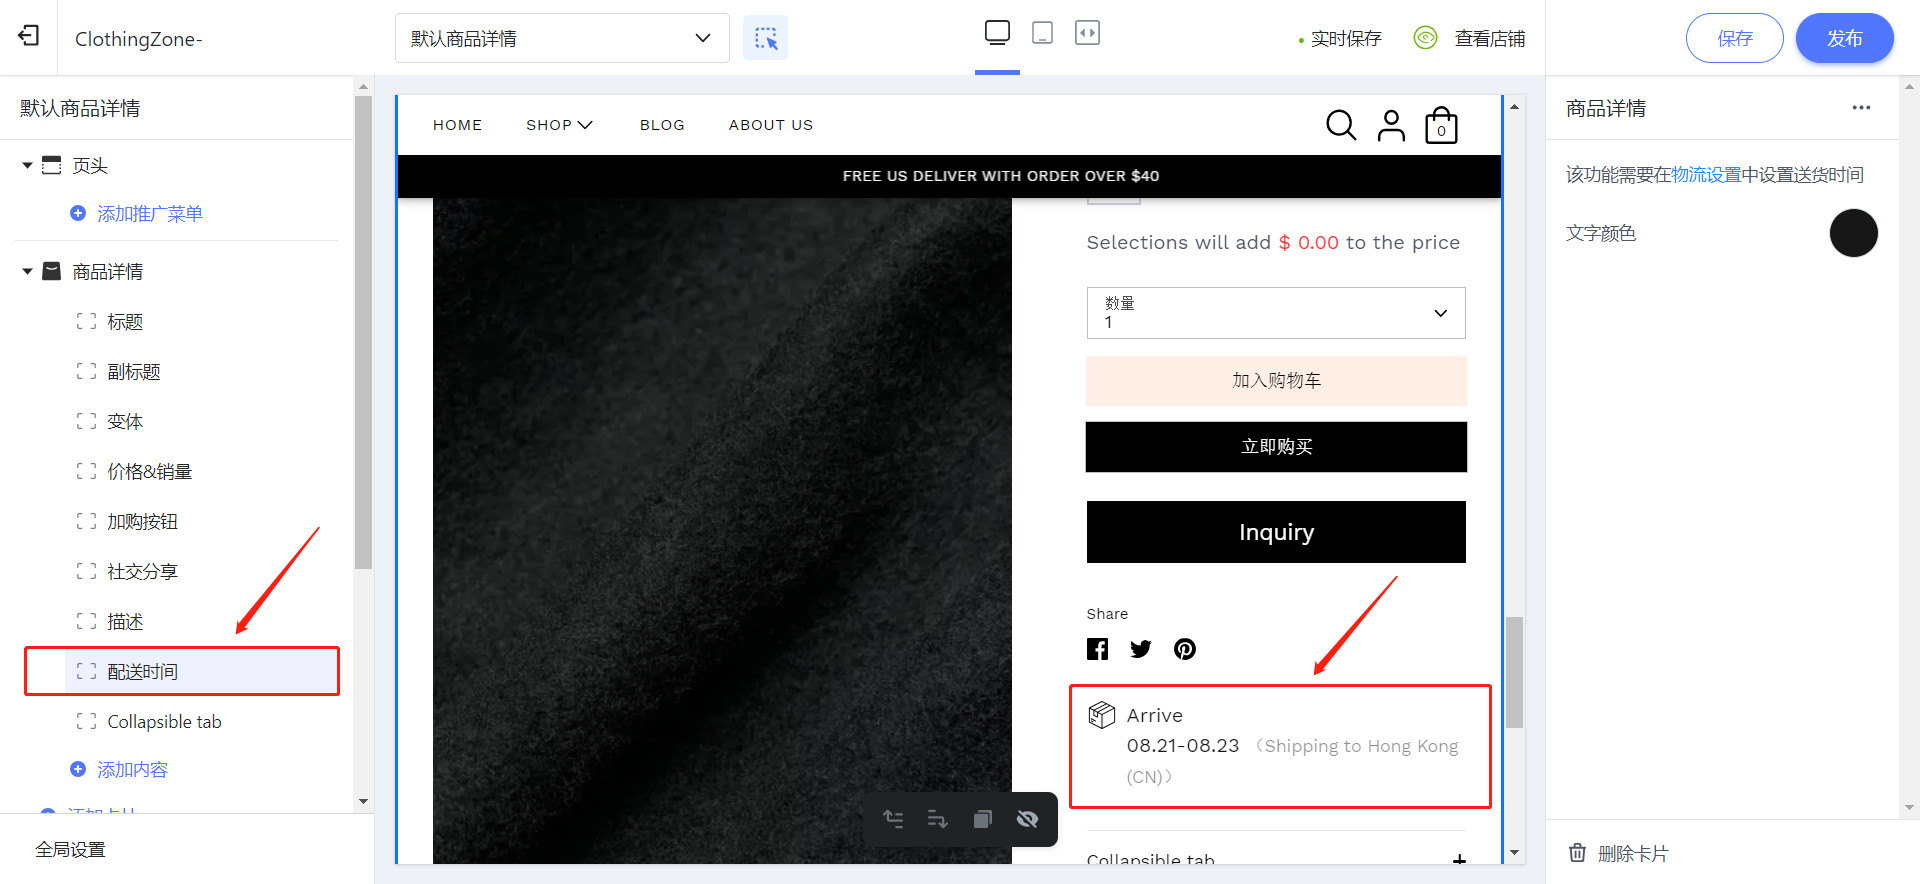Click the product image in preview
This screenshot has height=884, width=1920.
click(x=722, y=530)
